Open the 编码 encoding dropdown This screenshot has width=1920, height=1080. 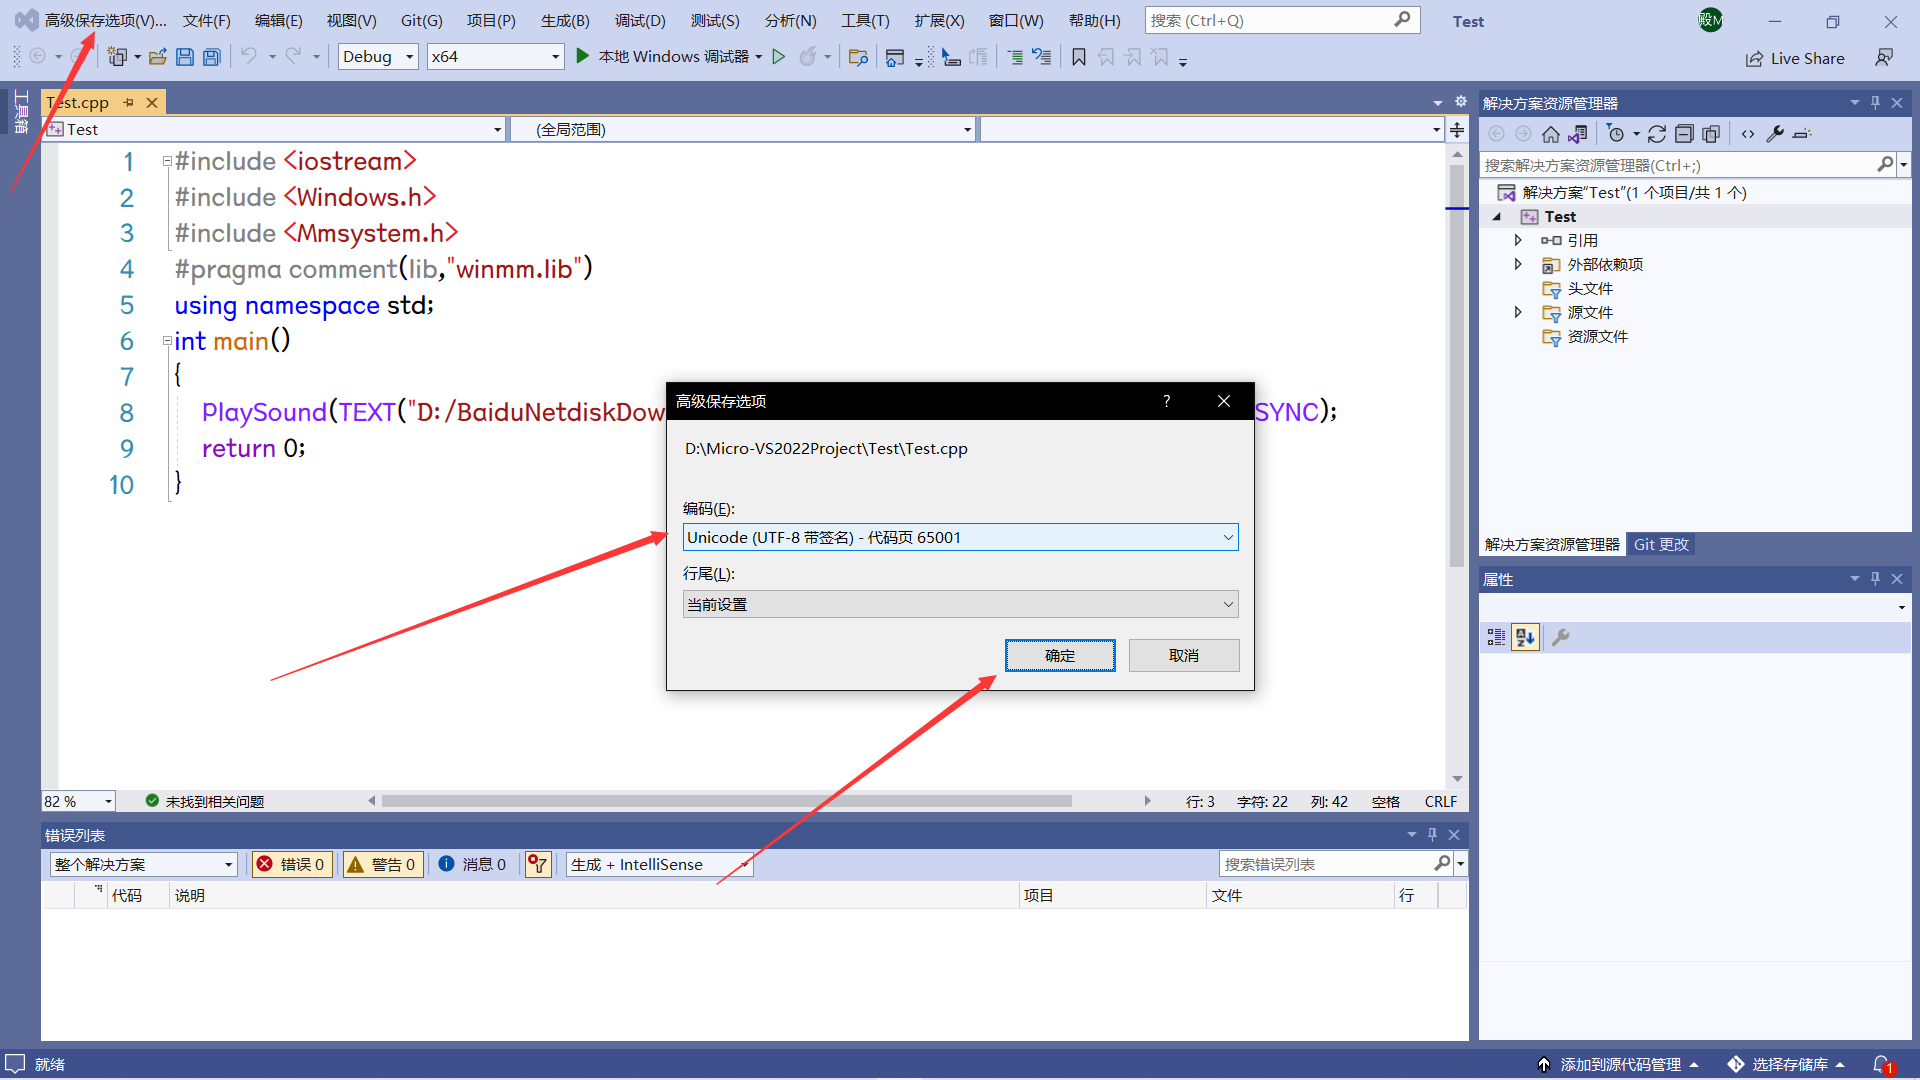pyautogui.click(x=960, y=537)
